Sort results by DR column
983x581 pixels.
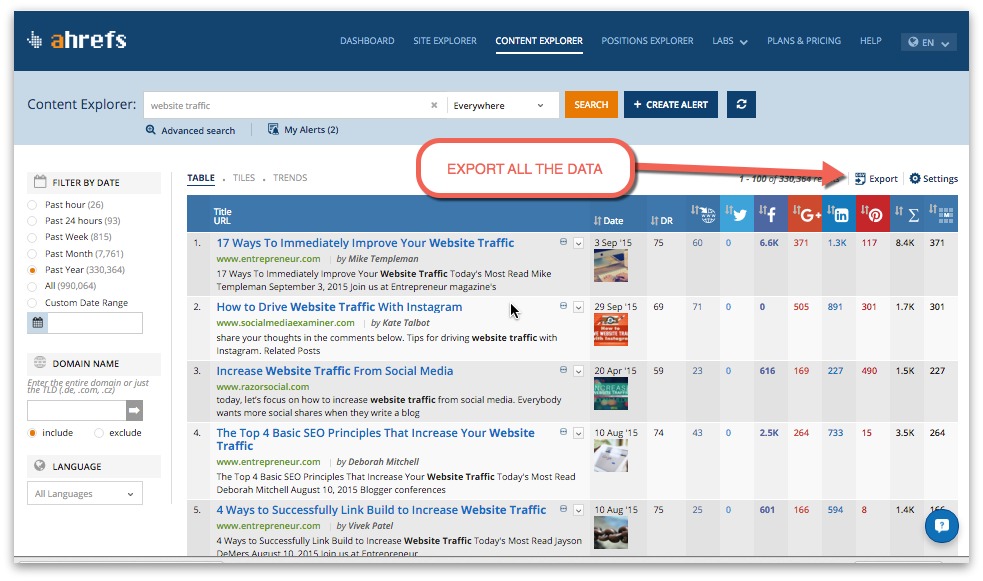tap(661, 221)
